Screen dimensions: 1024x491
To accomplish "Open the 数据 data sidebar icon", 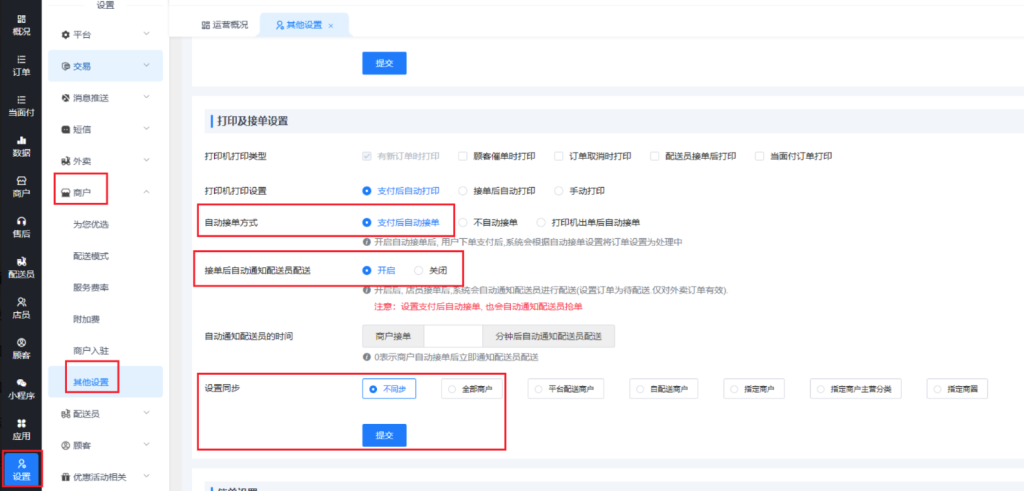I will (x=20, y=146).
